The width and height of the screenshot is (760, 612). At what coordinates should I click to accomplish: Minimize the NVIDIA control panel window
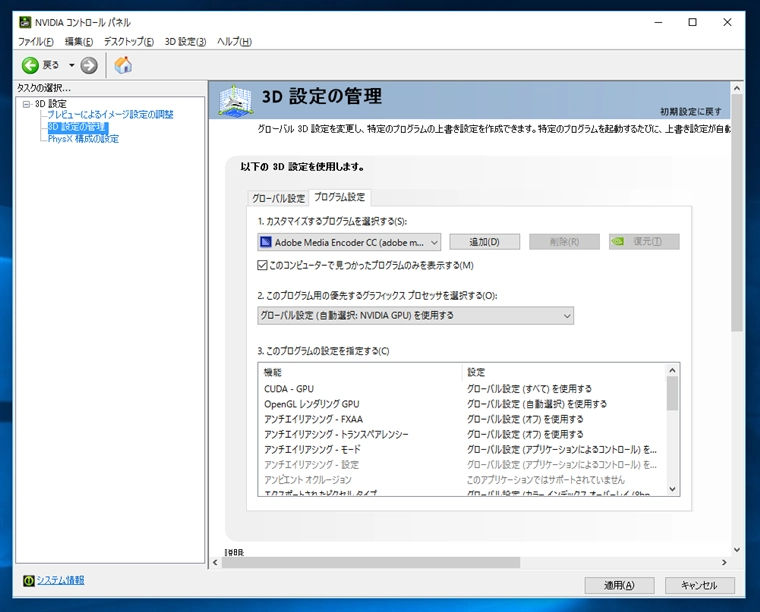click(x=658, y=22)
